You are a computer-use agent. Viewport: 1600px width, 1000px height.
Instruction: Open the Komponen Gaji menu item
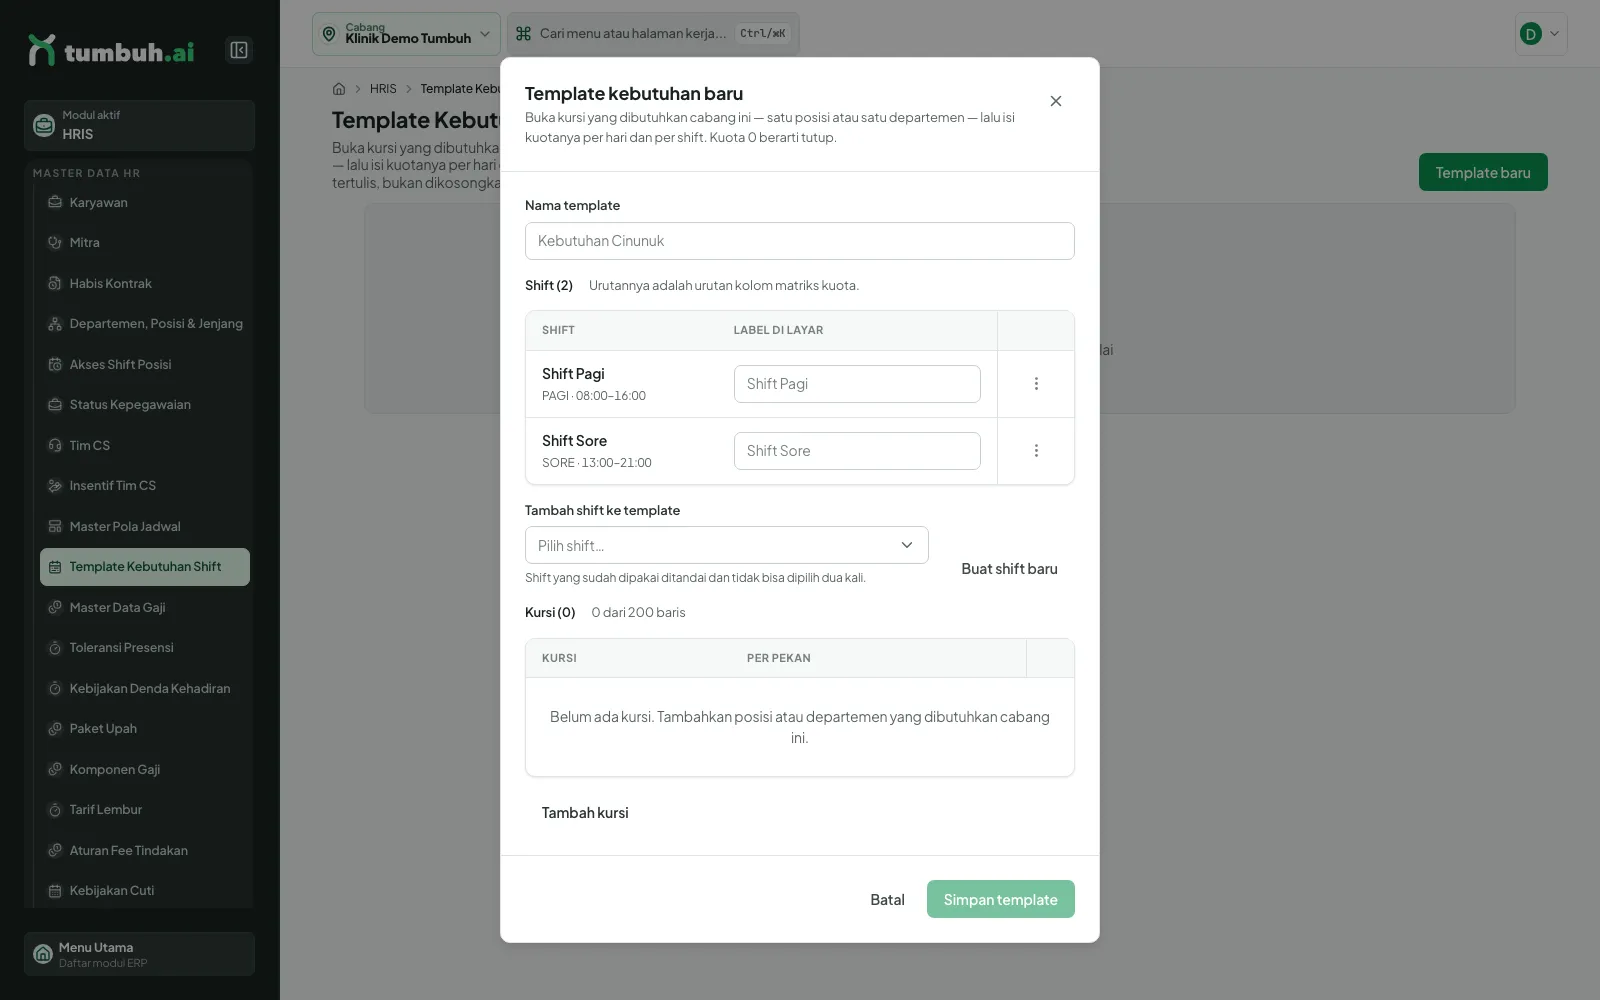point(145,770)
